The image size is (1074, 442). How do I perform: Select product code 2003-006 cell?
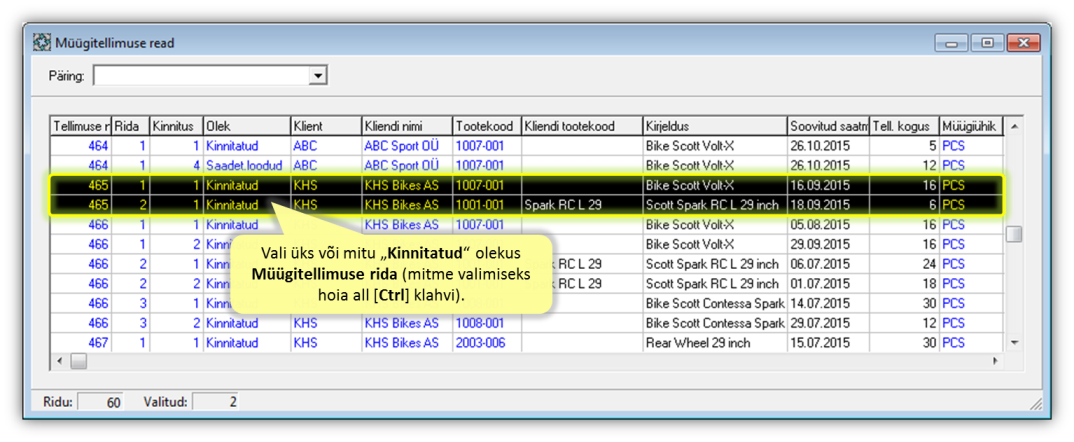488,343
